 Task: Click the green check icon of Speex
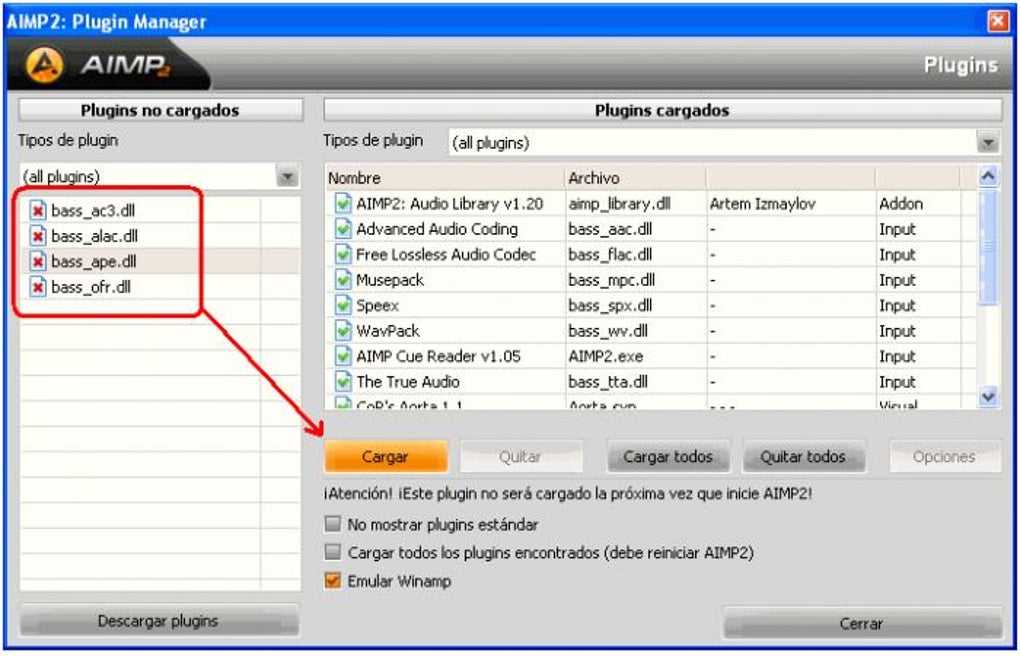coord(343,305)
